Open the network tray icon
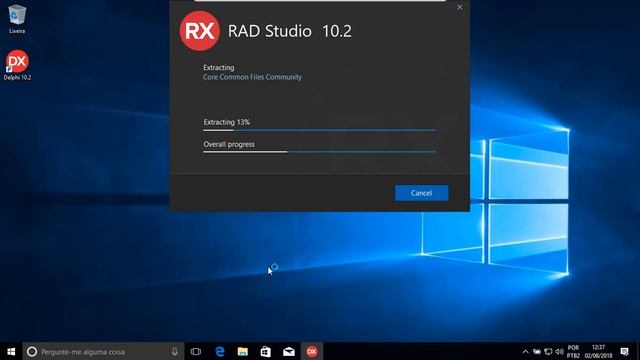 click(548, 351)
